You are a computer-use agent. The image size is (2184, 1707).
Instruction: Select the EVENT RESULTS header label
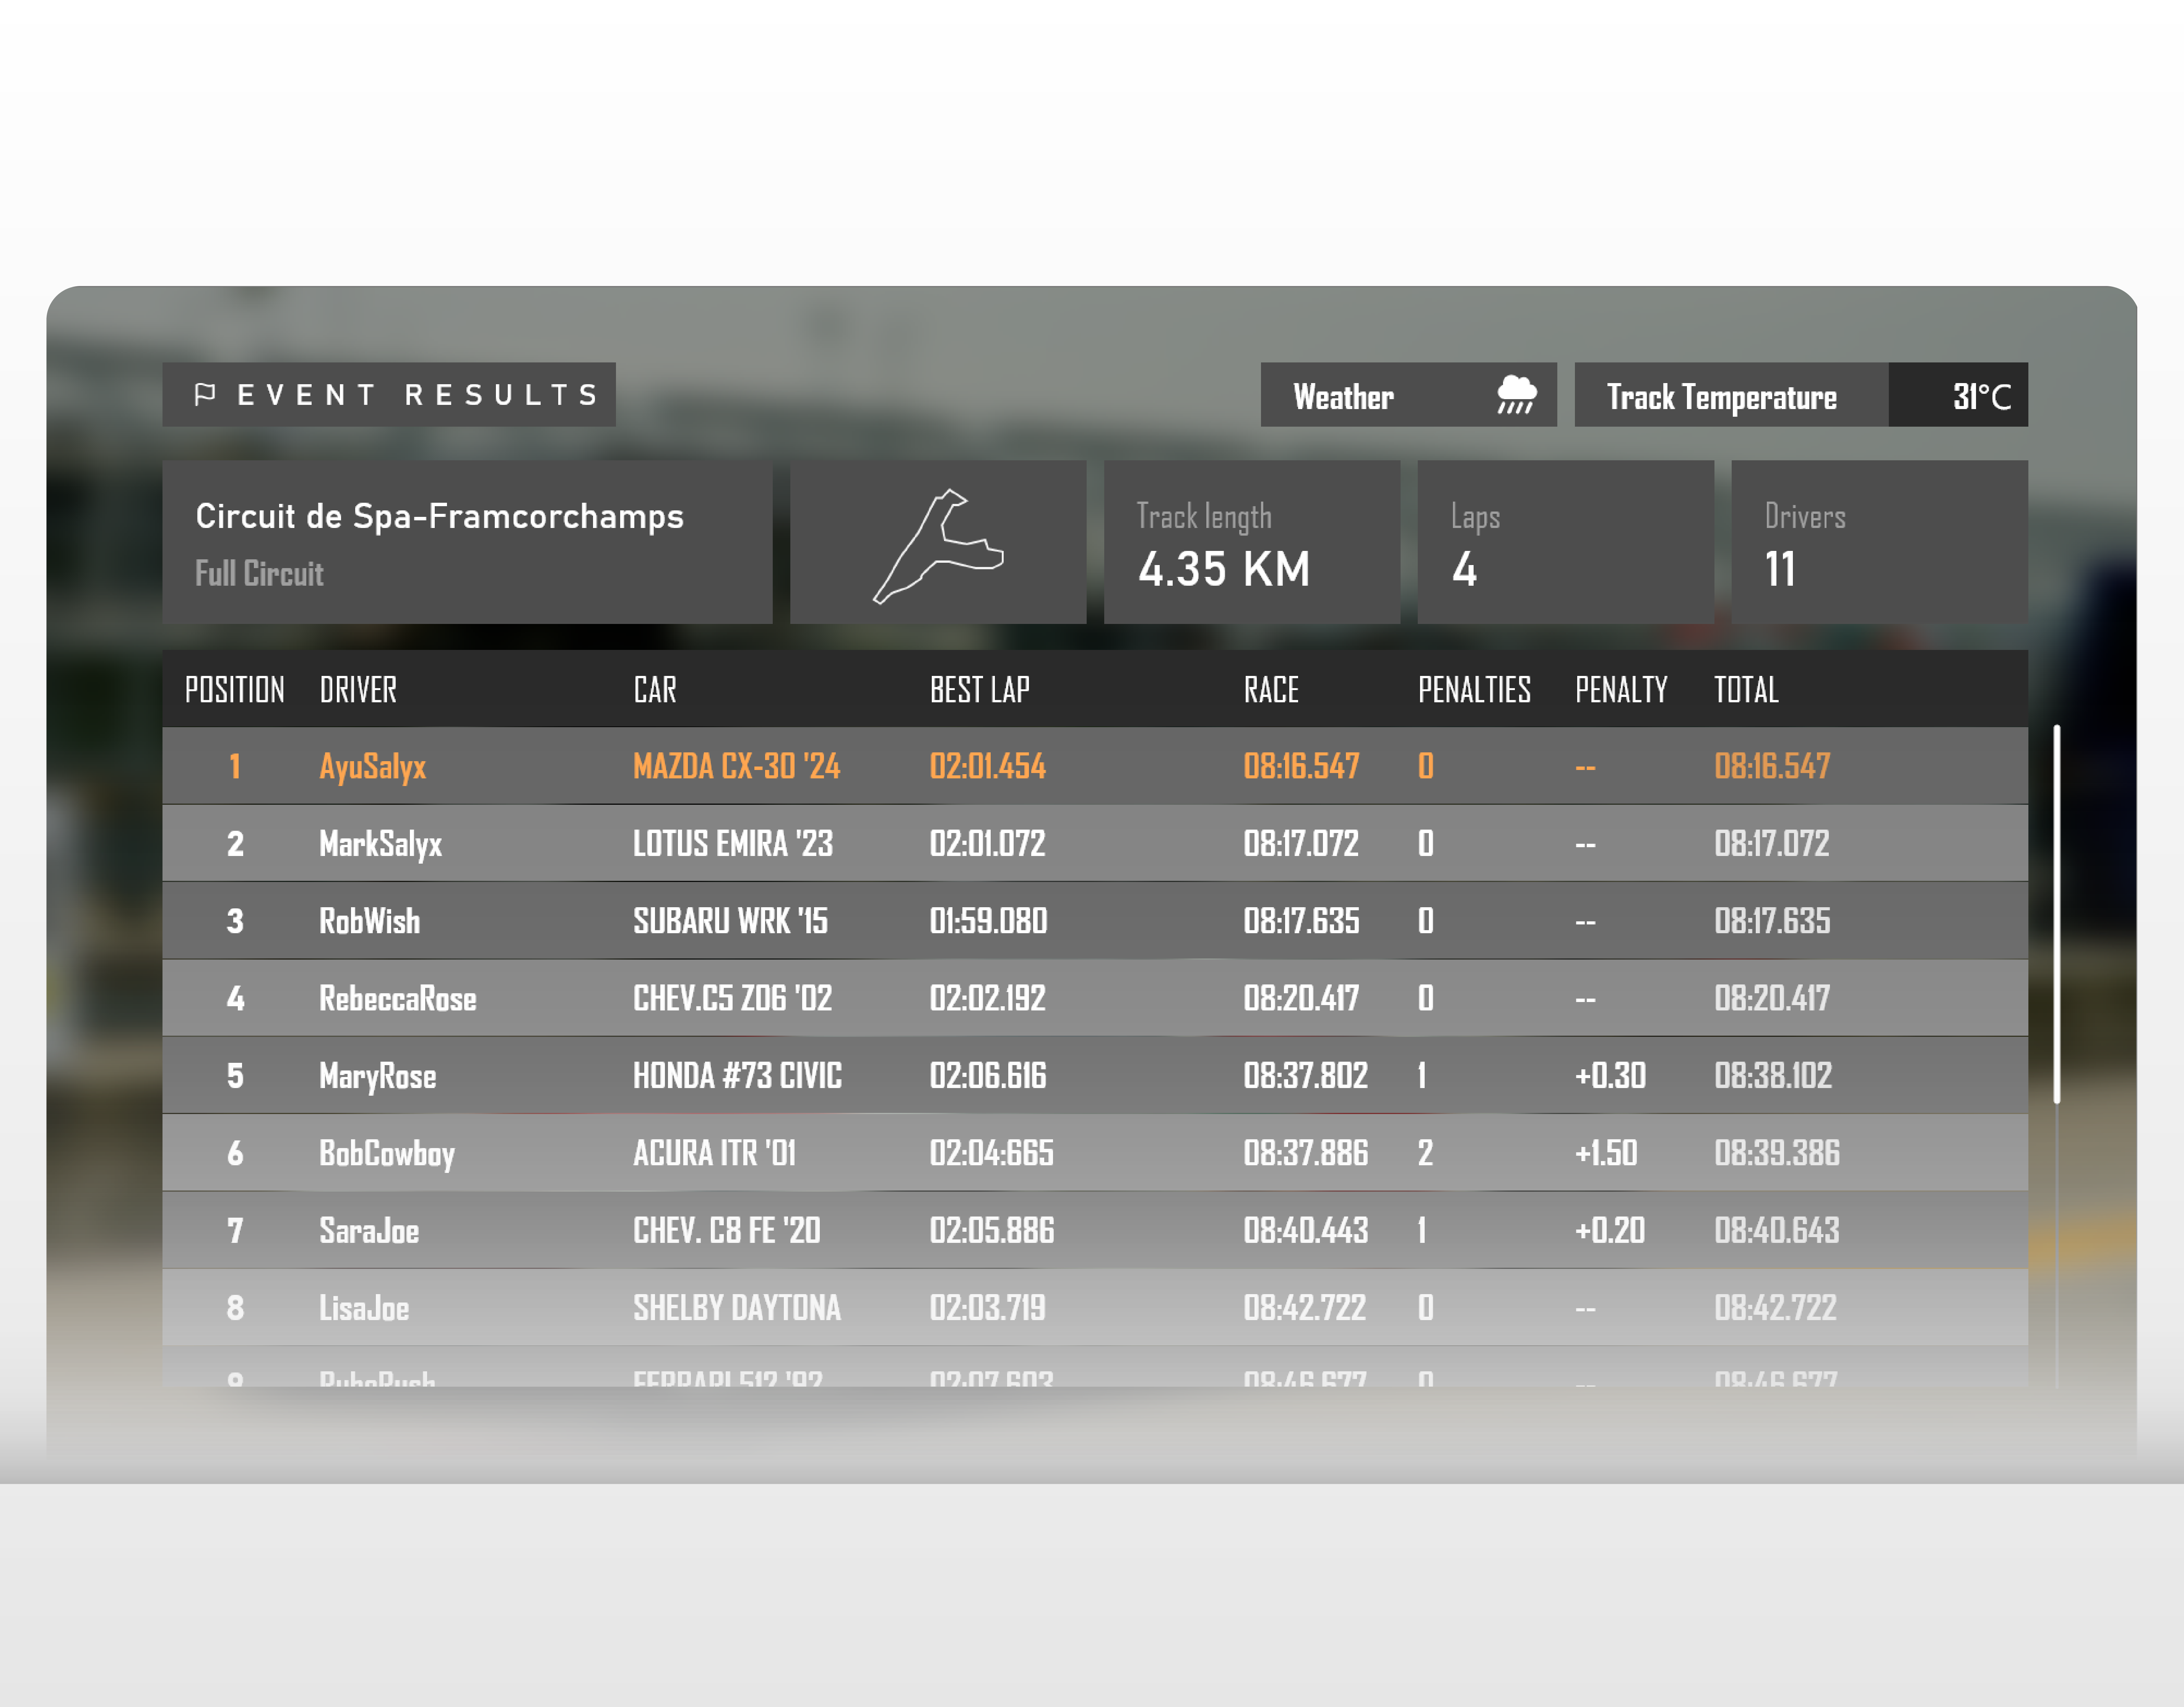pyautogui.click(x=418, y=395)
